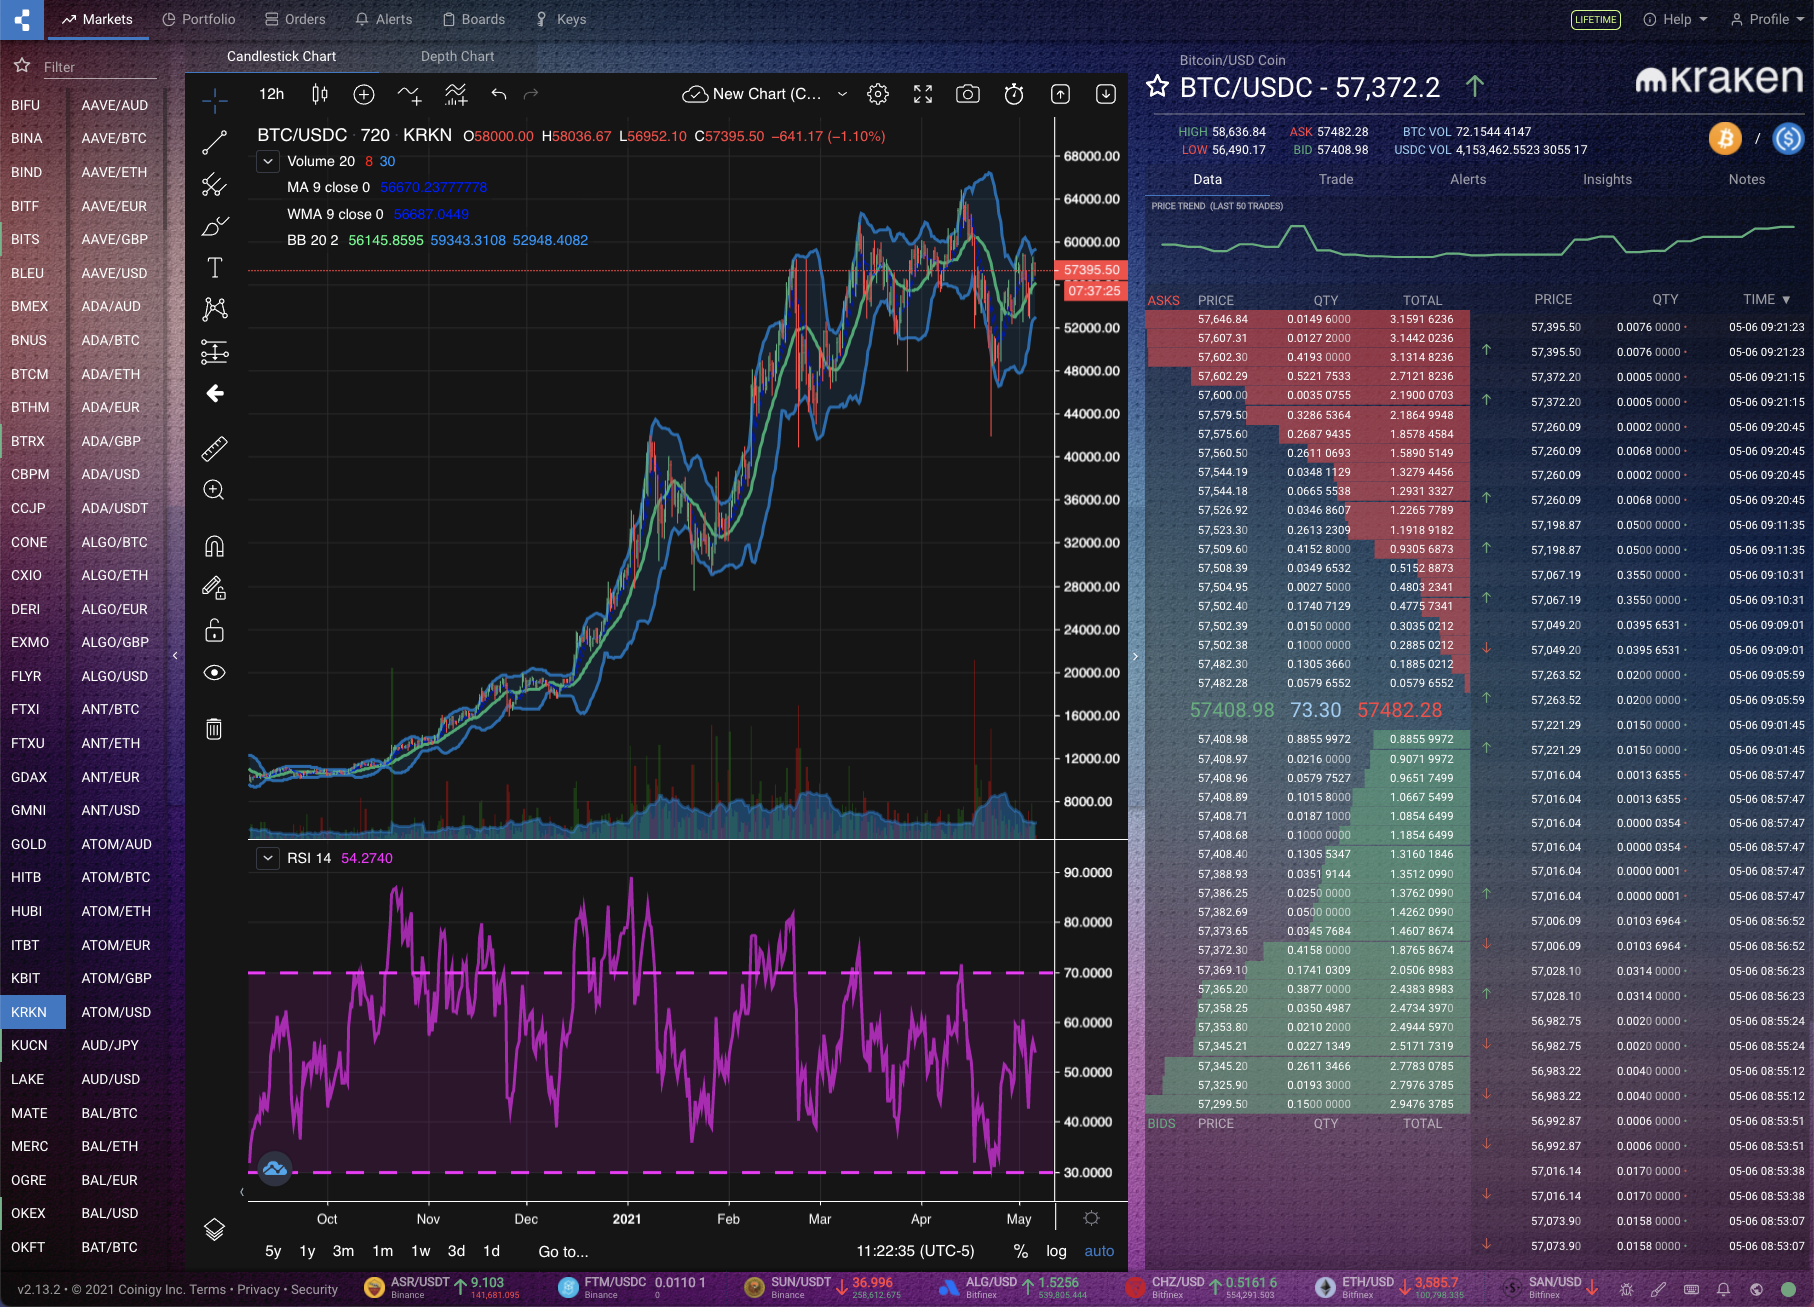Open the object tree layers icon
The height and width of the screenshot is (1307, 1814).
click(214, 1229)
